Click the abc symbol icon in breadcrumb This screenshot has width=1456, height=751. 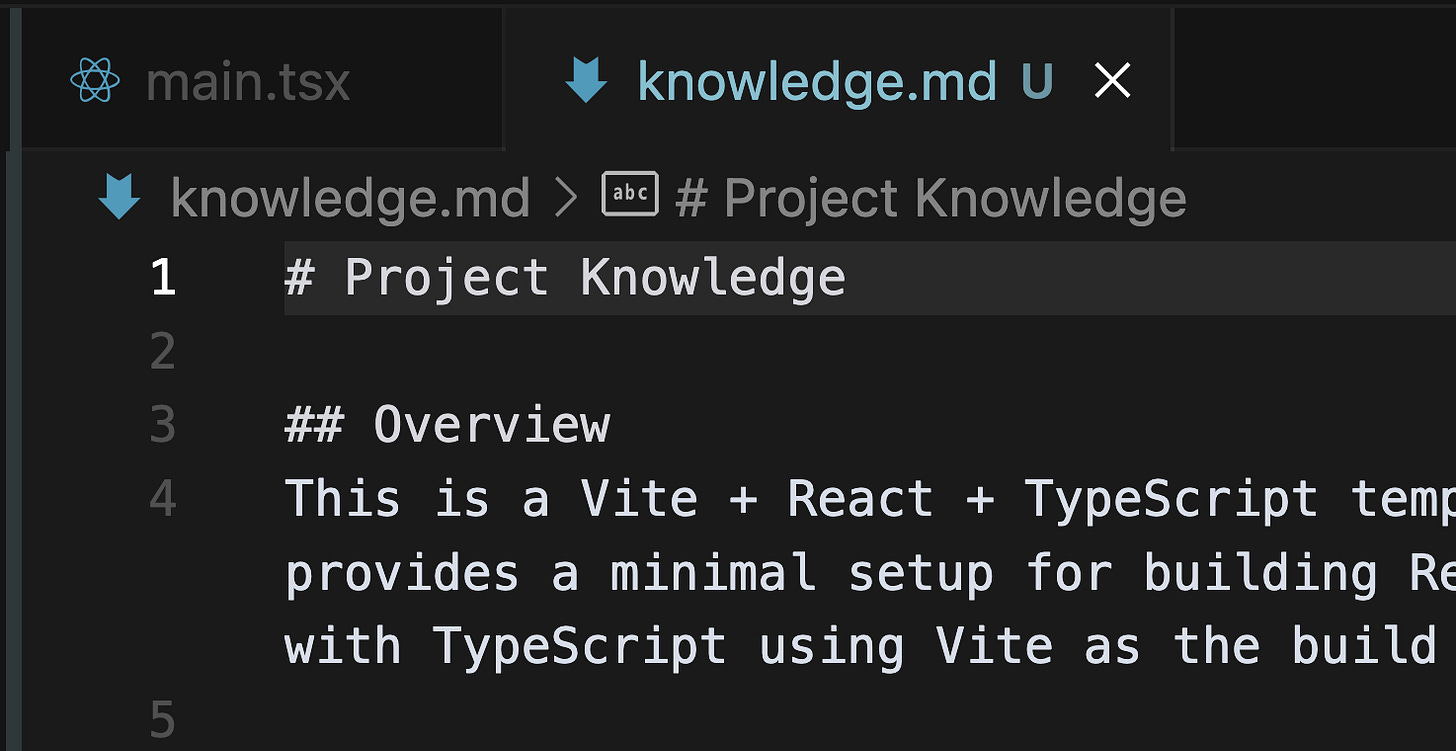click(x=630, y=194)
